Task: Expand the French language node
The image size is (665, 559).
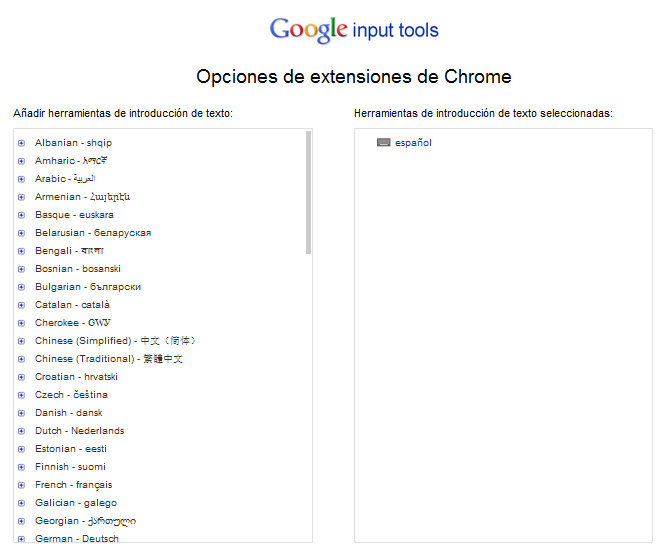Action: click(21, 485)
